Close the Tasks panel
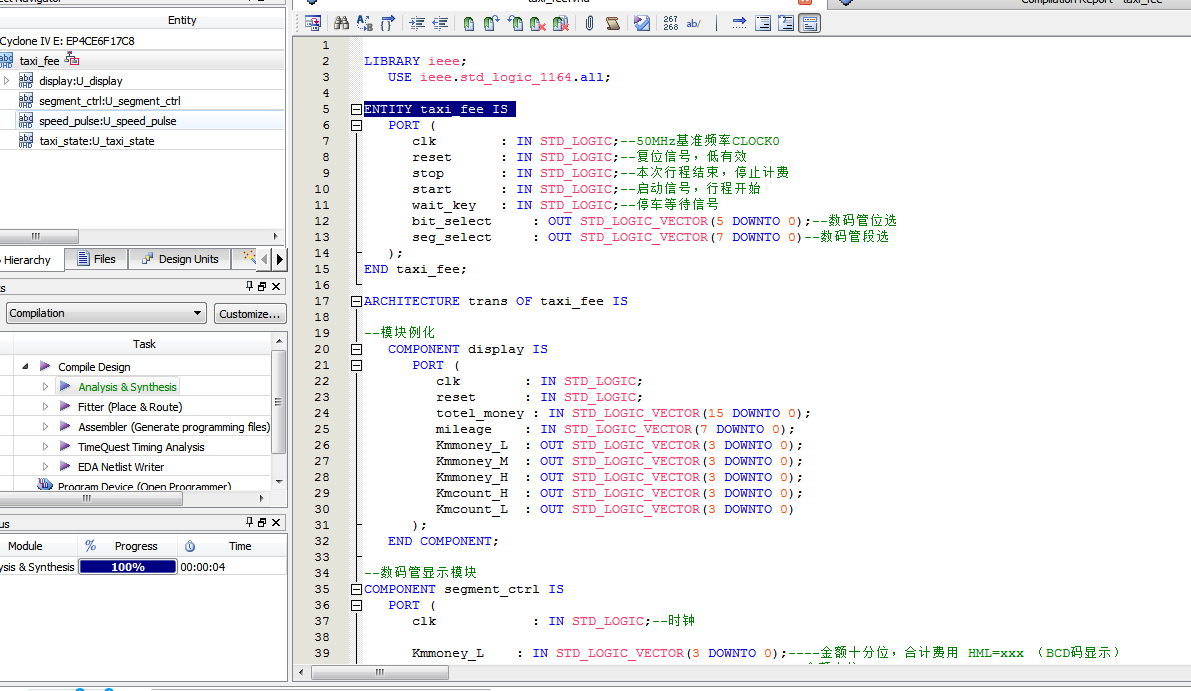 [x=276, y=286]
